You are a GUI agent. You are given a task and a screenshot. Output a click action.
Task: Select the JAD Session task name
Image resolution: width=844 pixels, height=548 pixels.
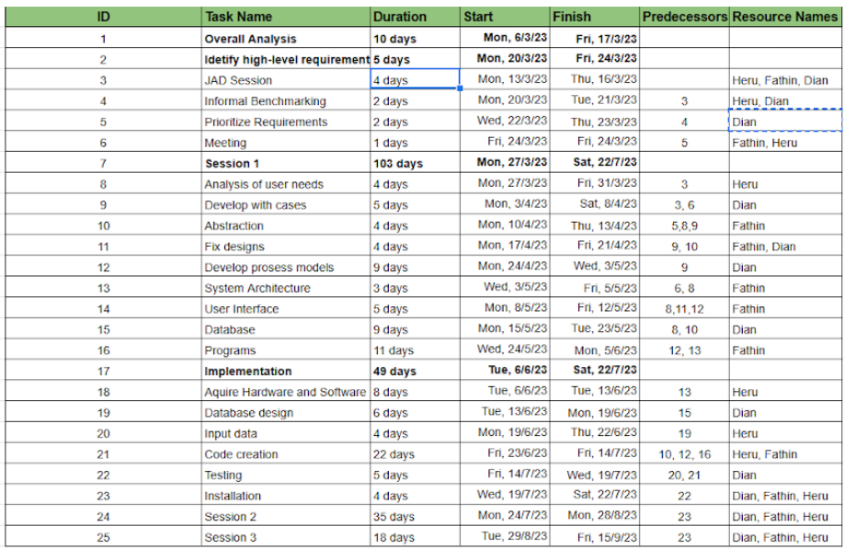click(286, 80)
